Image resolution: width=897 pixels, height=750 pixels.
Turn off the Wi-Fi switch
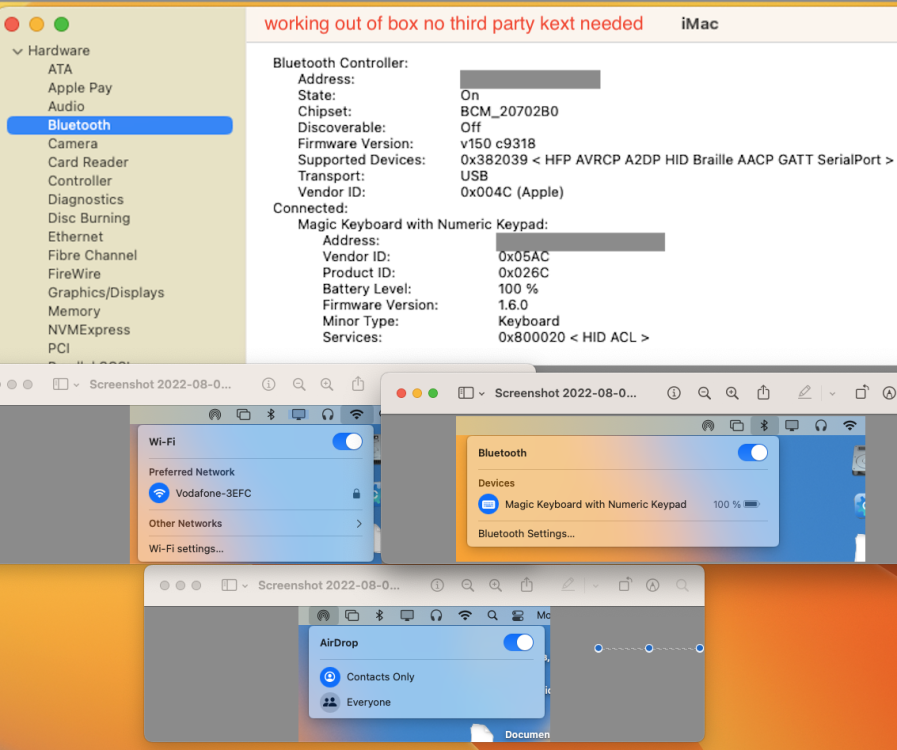point(347,442)
